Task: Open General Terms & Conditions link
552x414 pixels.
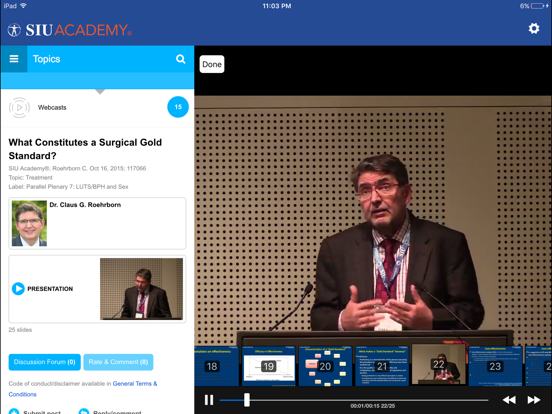Action: (x=83, y=389)
